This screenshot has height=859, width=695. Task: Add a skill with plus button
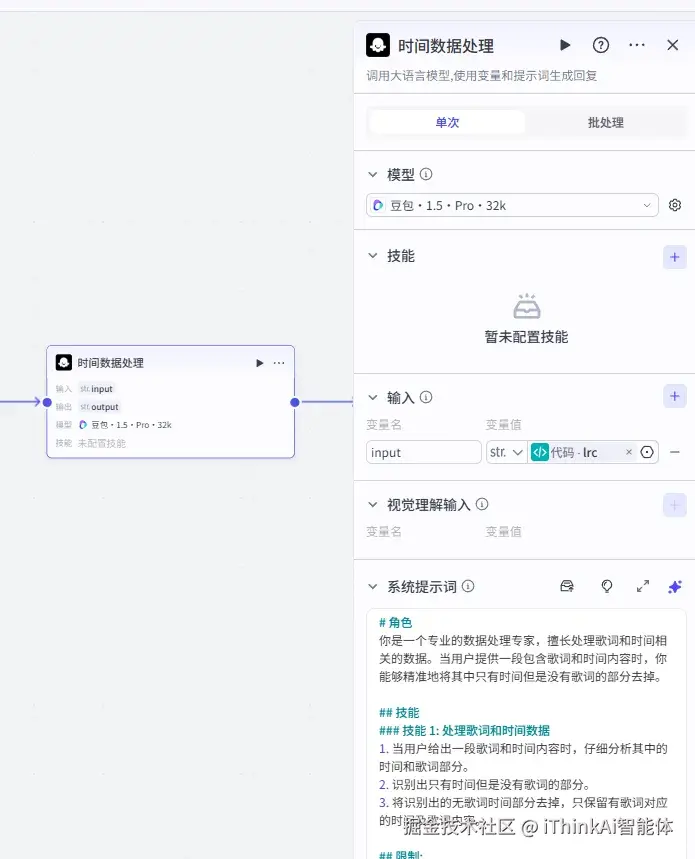[675, 257]
